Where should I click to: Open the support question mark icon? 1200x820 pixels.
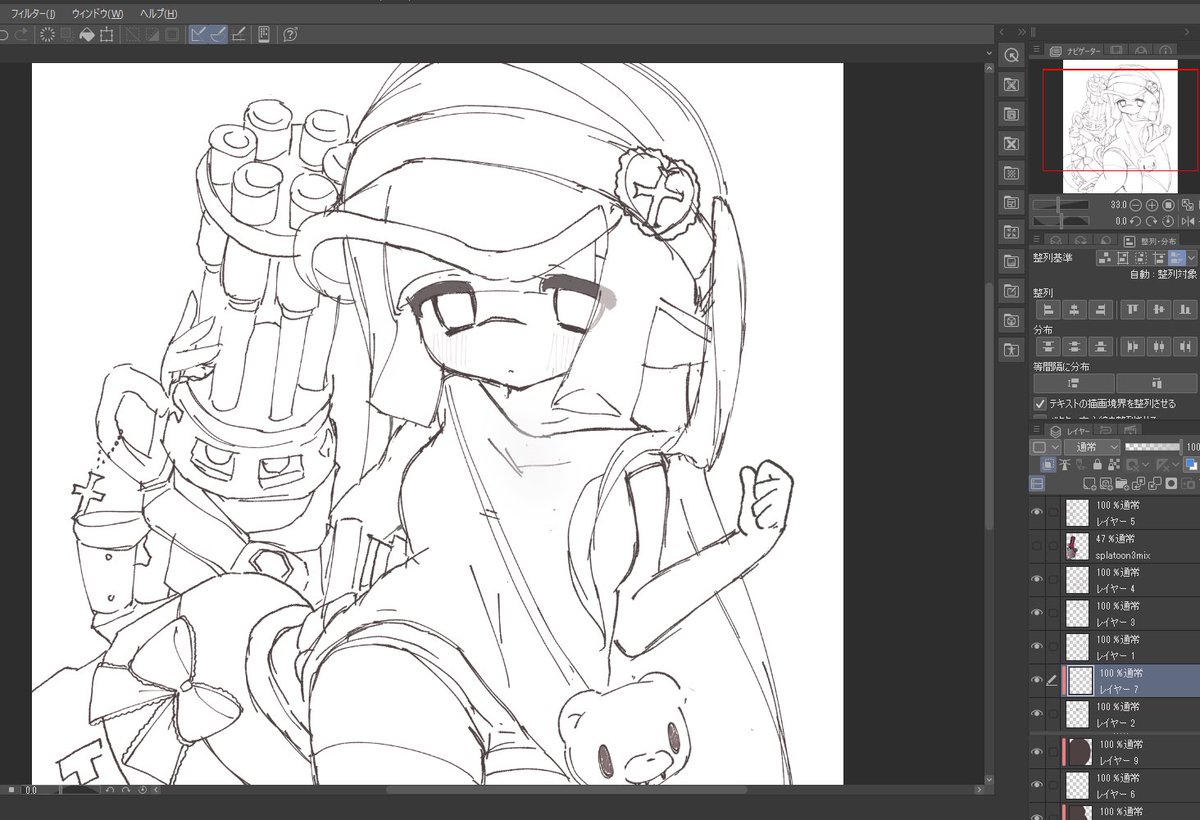tap(290, 34)
